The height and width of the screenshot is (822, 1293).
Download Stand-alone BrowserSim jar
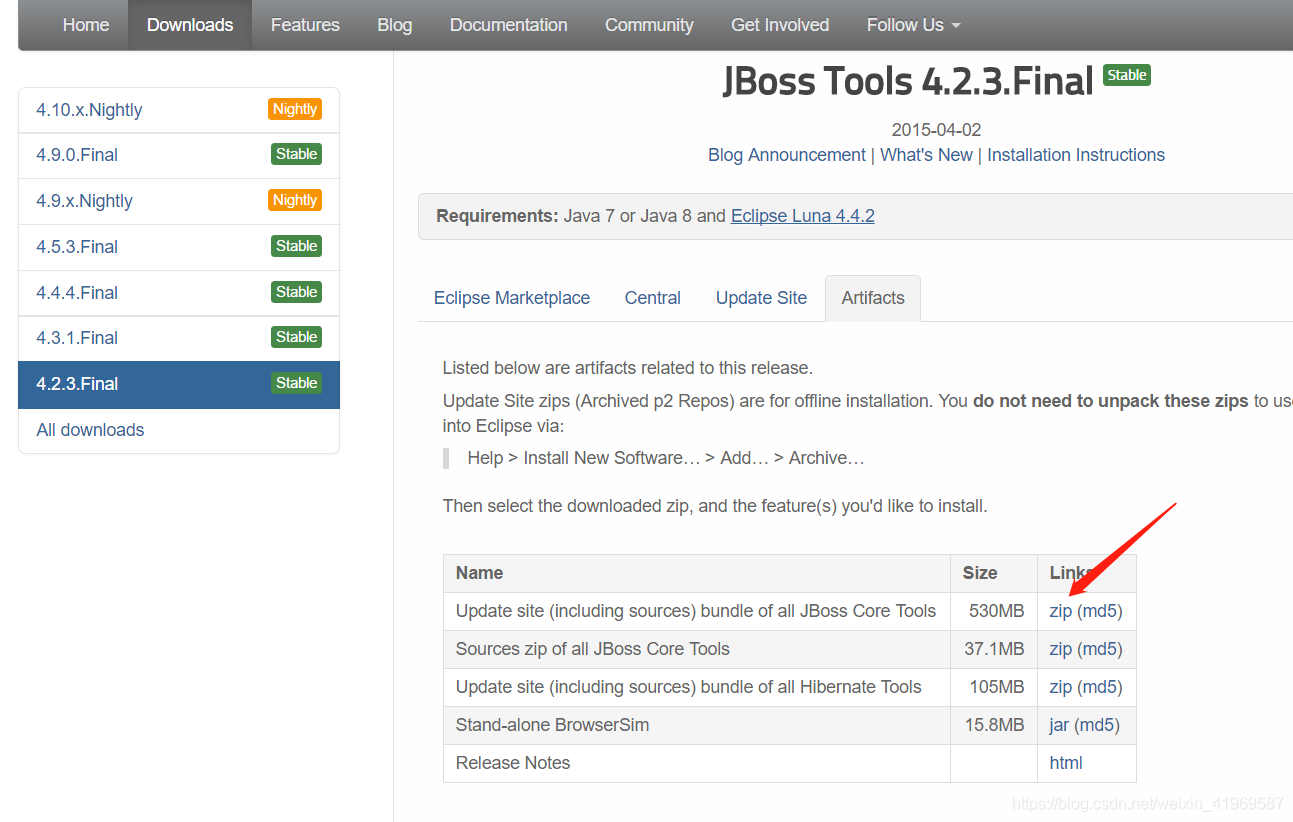pos(1059,725)
